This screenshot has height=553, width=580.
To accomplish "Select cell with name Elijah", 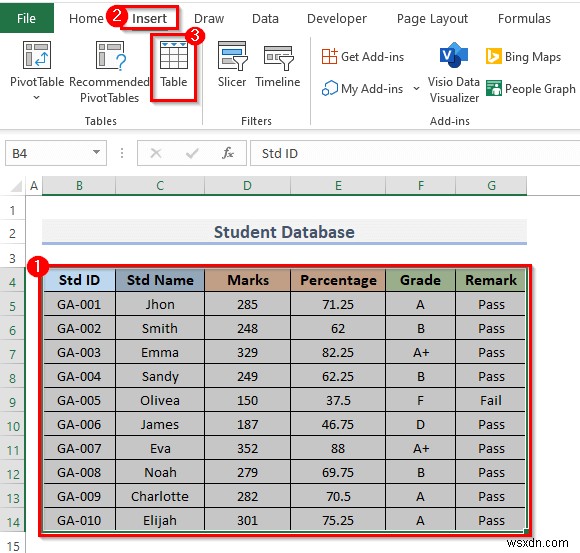I will 160,520.
